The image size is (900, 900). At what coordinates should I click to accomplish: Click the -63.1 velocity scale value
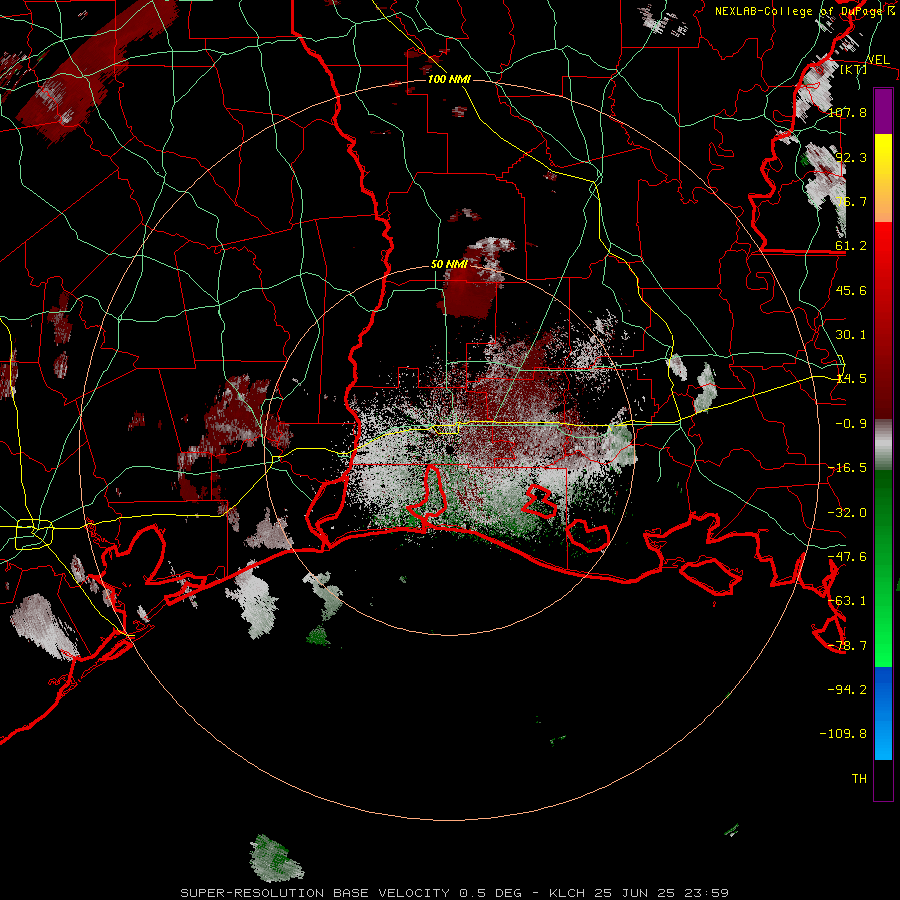[x=847, y=600]
